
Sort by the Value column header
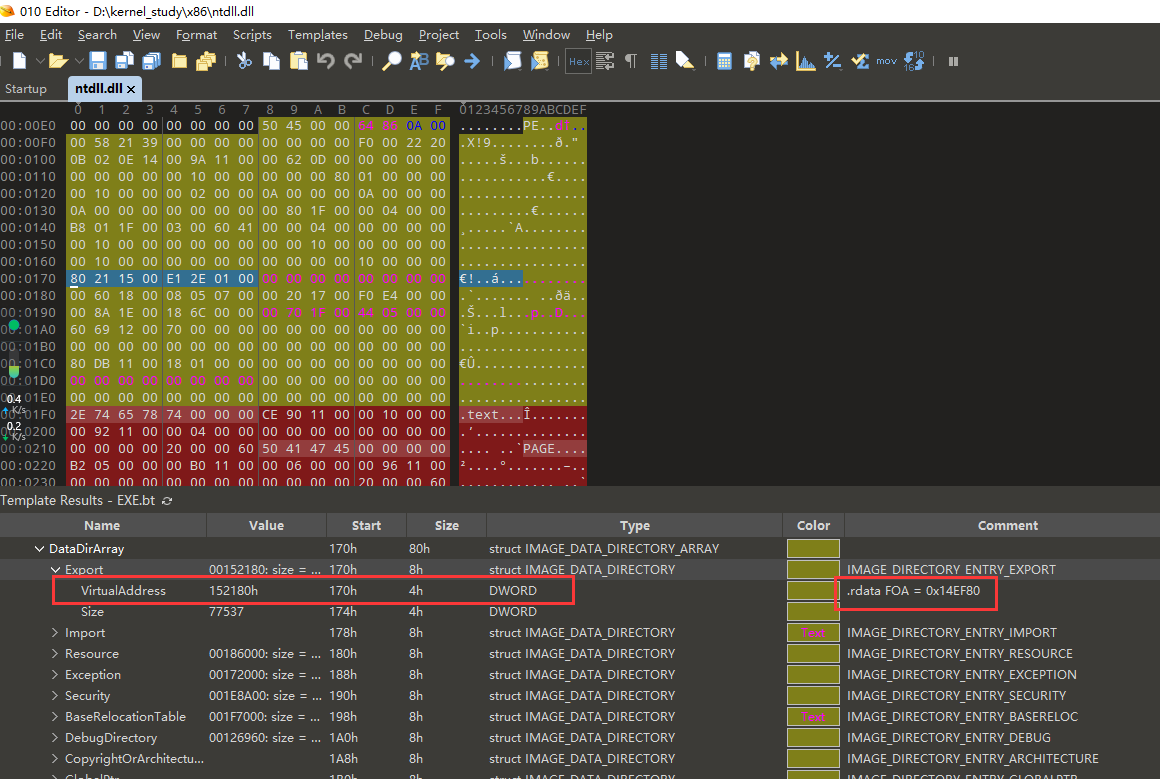click(266, 525)
